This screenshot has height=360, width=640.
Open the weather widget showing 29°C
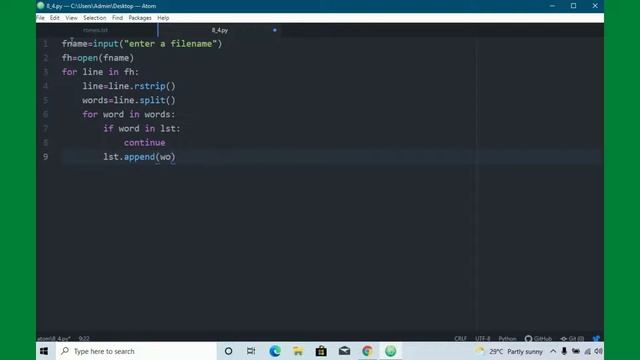point(509,351)
